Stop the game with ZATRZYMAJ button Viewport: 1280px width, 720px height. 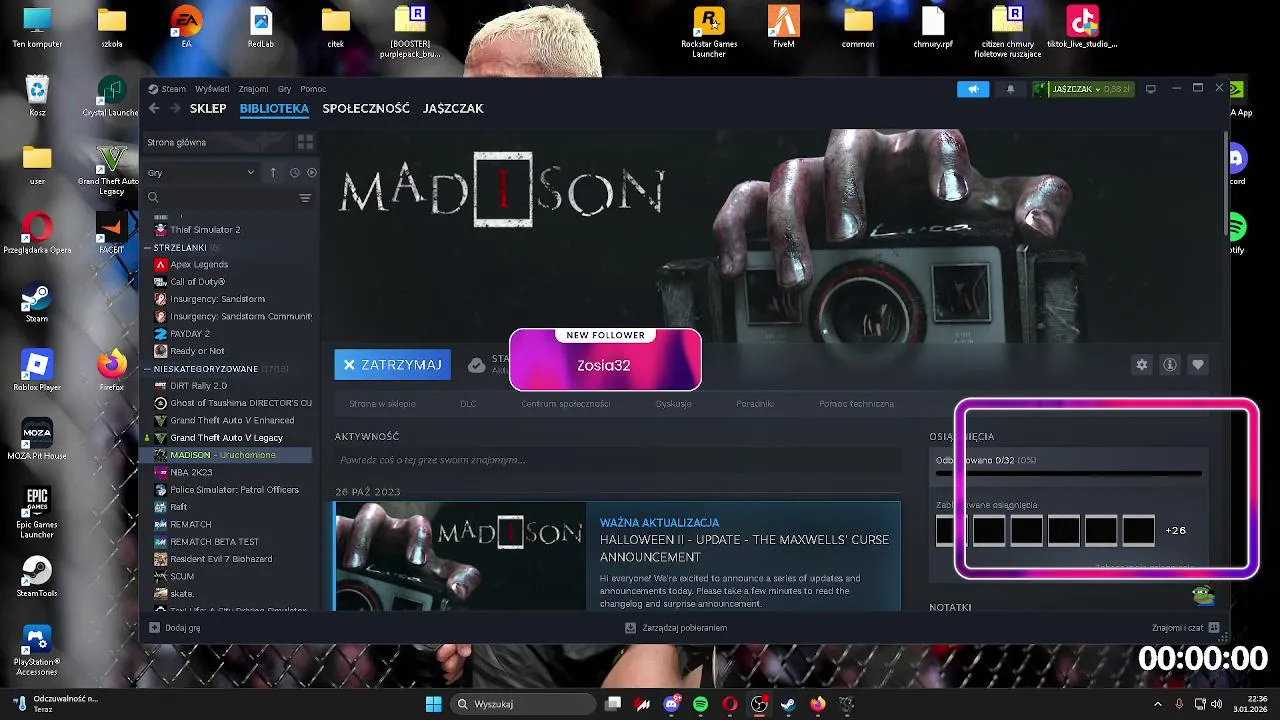(x=392, y=365)
